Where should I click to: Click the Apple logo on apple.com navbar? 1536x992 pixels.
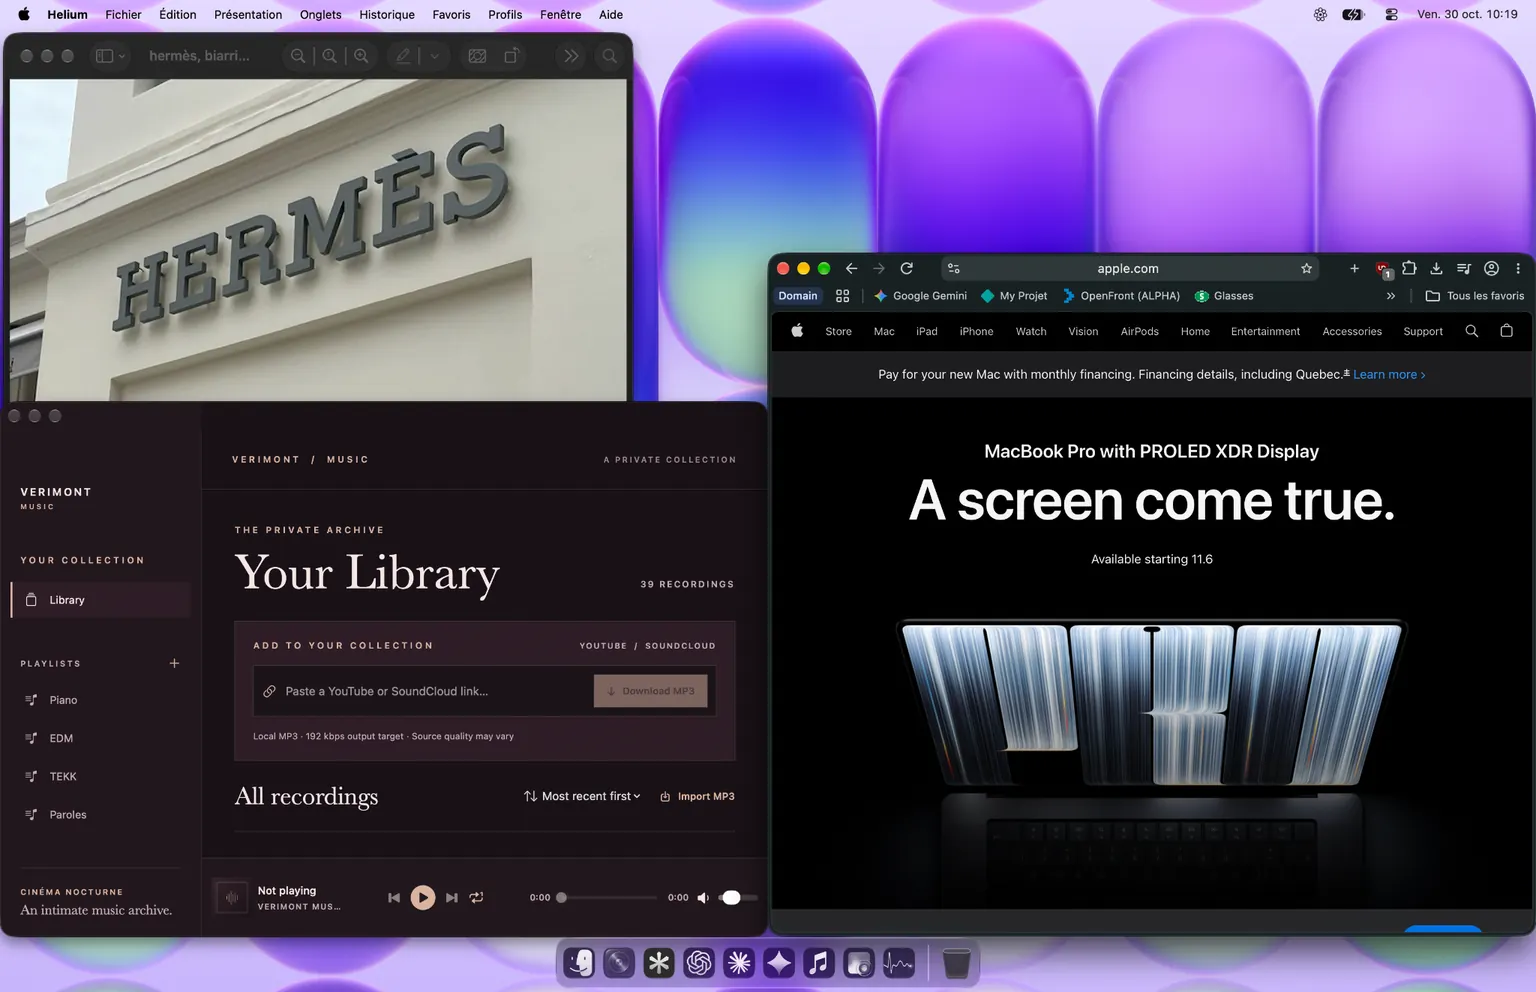tap(797, 331)
